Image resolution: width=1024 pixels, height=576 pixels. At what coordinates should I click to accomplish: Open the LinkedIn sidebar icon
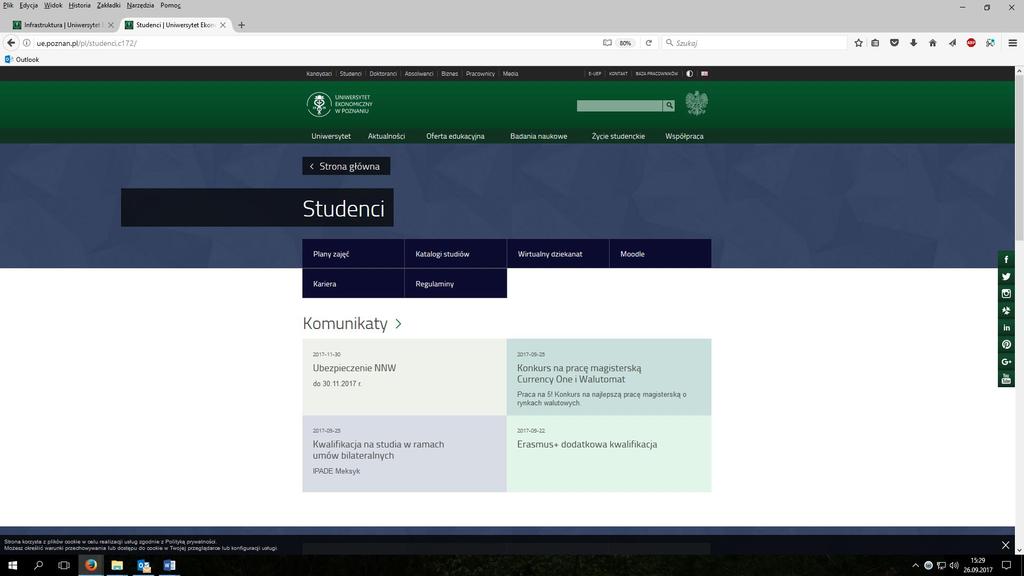pos(1006,327)
